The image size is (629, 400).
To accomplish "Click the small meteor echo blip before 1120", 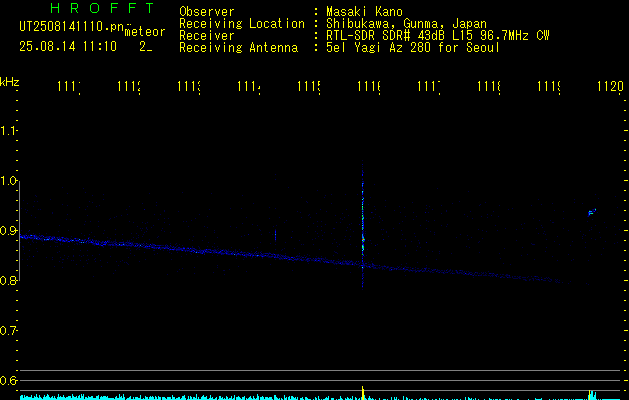I will tap(592, 212).
